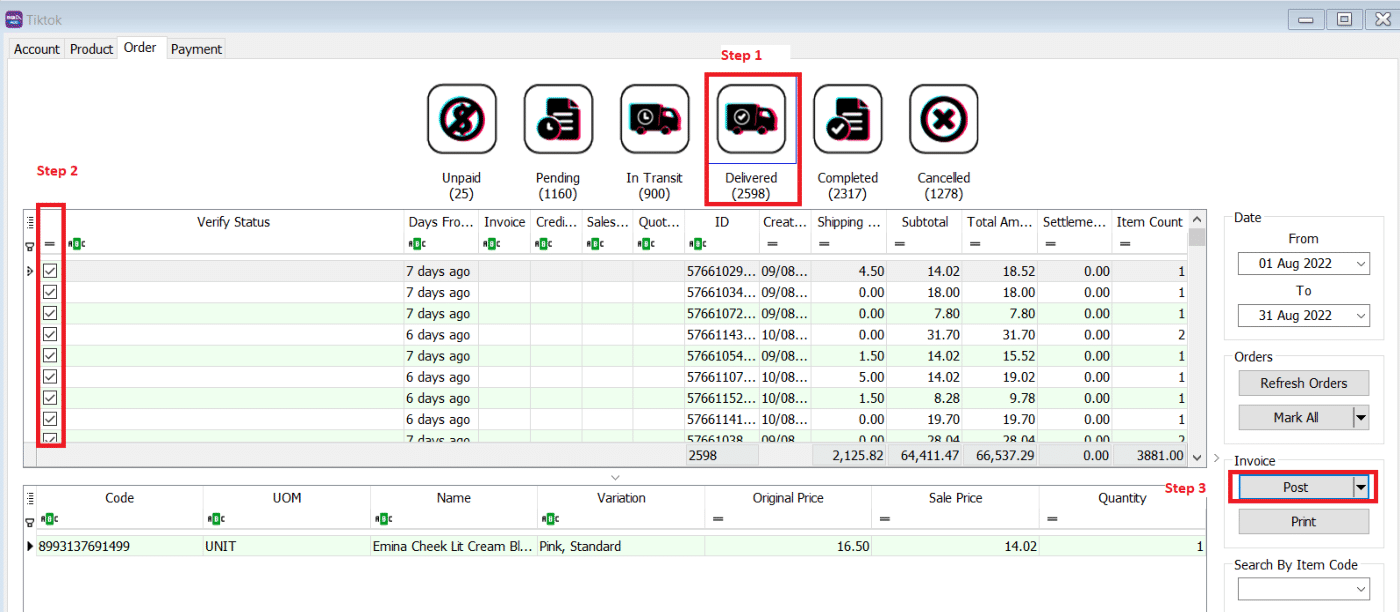Click the Tiktok app icon in title bar

(15, 19)
